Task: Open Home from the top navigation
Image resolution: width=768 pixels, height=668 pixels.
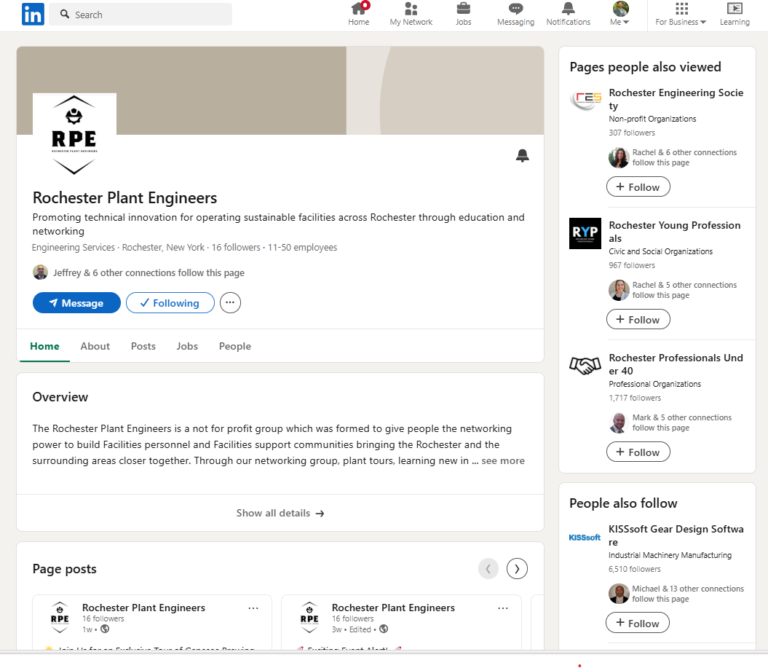Action: pyautogui.click(x=359, y=14)
